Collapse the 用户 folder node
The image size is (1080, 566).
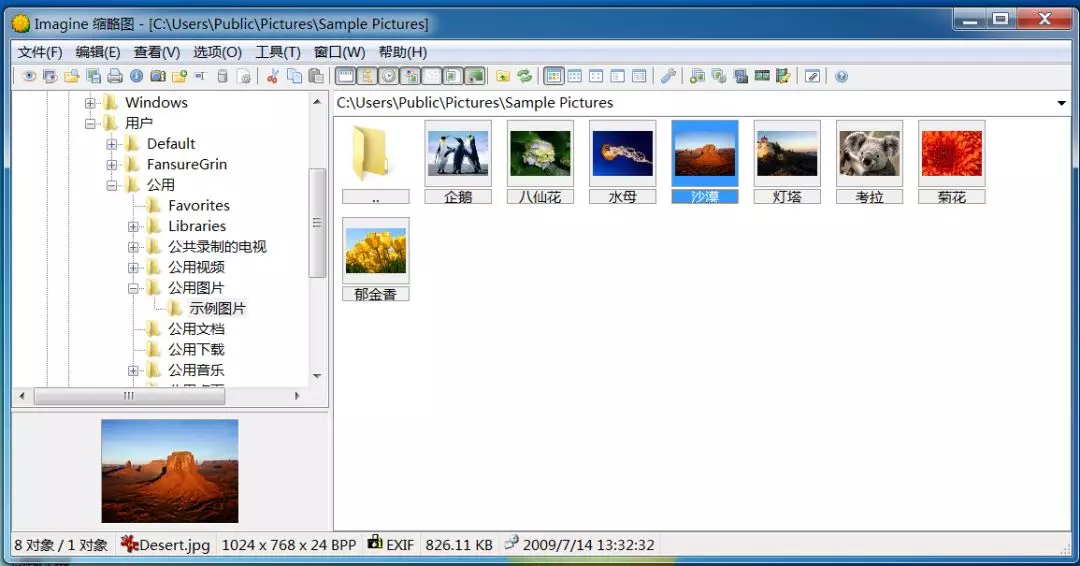tap(90, 124)
